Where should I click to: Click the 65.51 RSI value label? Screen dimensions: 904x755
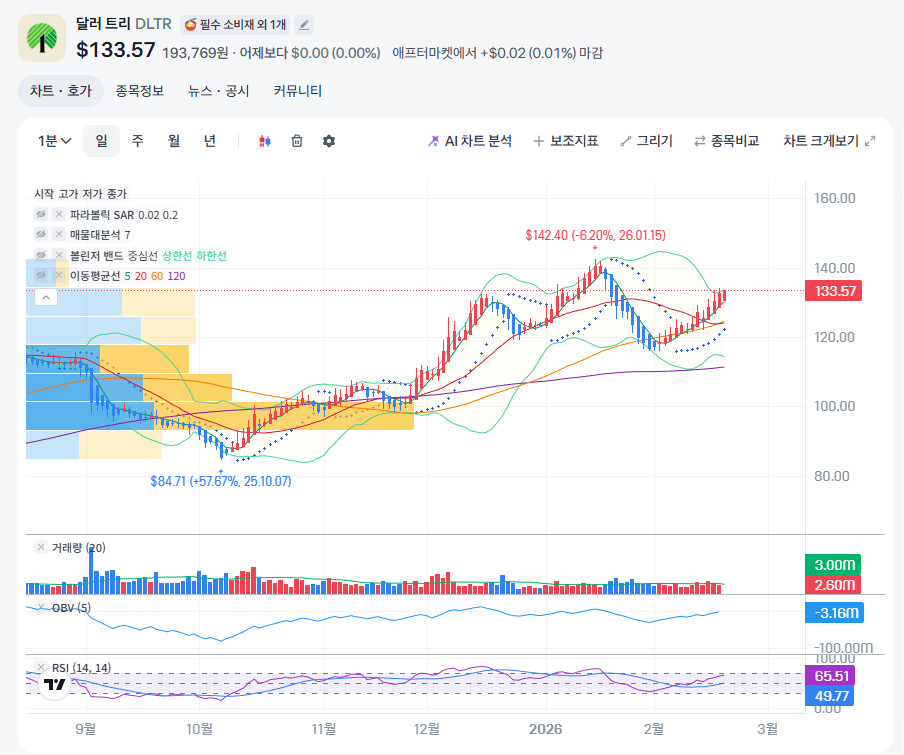pyautogui.click(x=830, y=675)
